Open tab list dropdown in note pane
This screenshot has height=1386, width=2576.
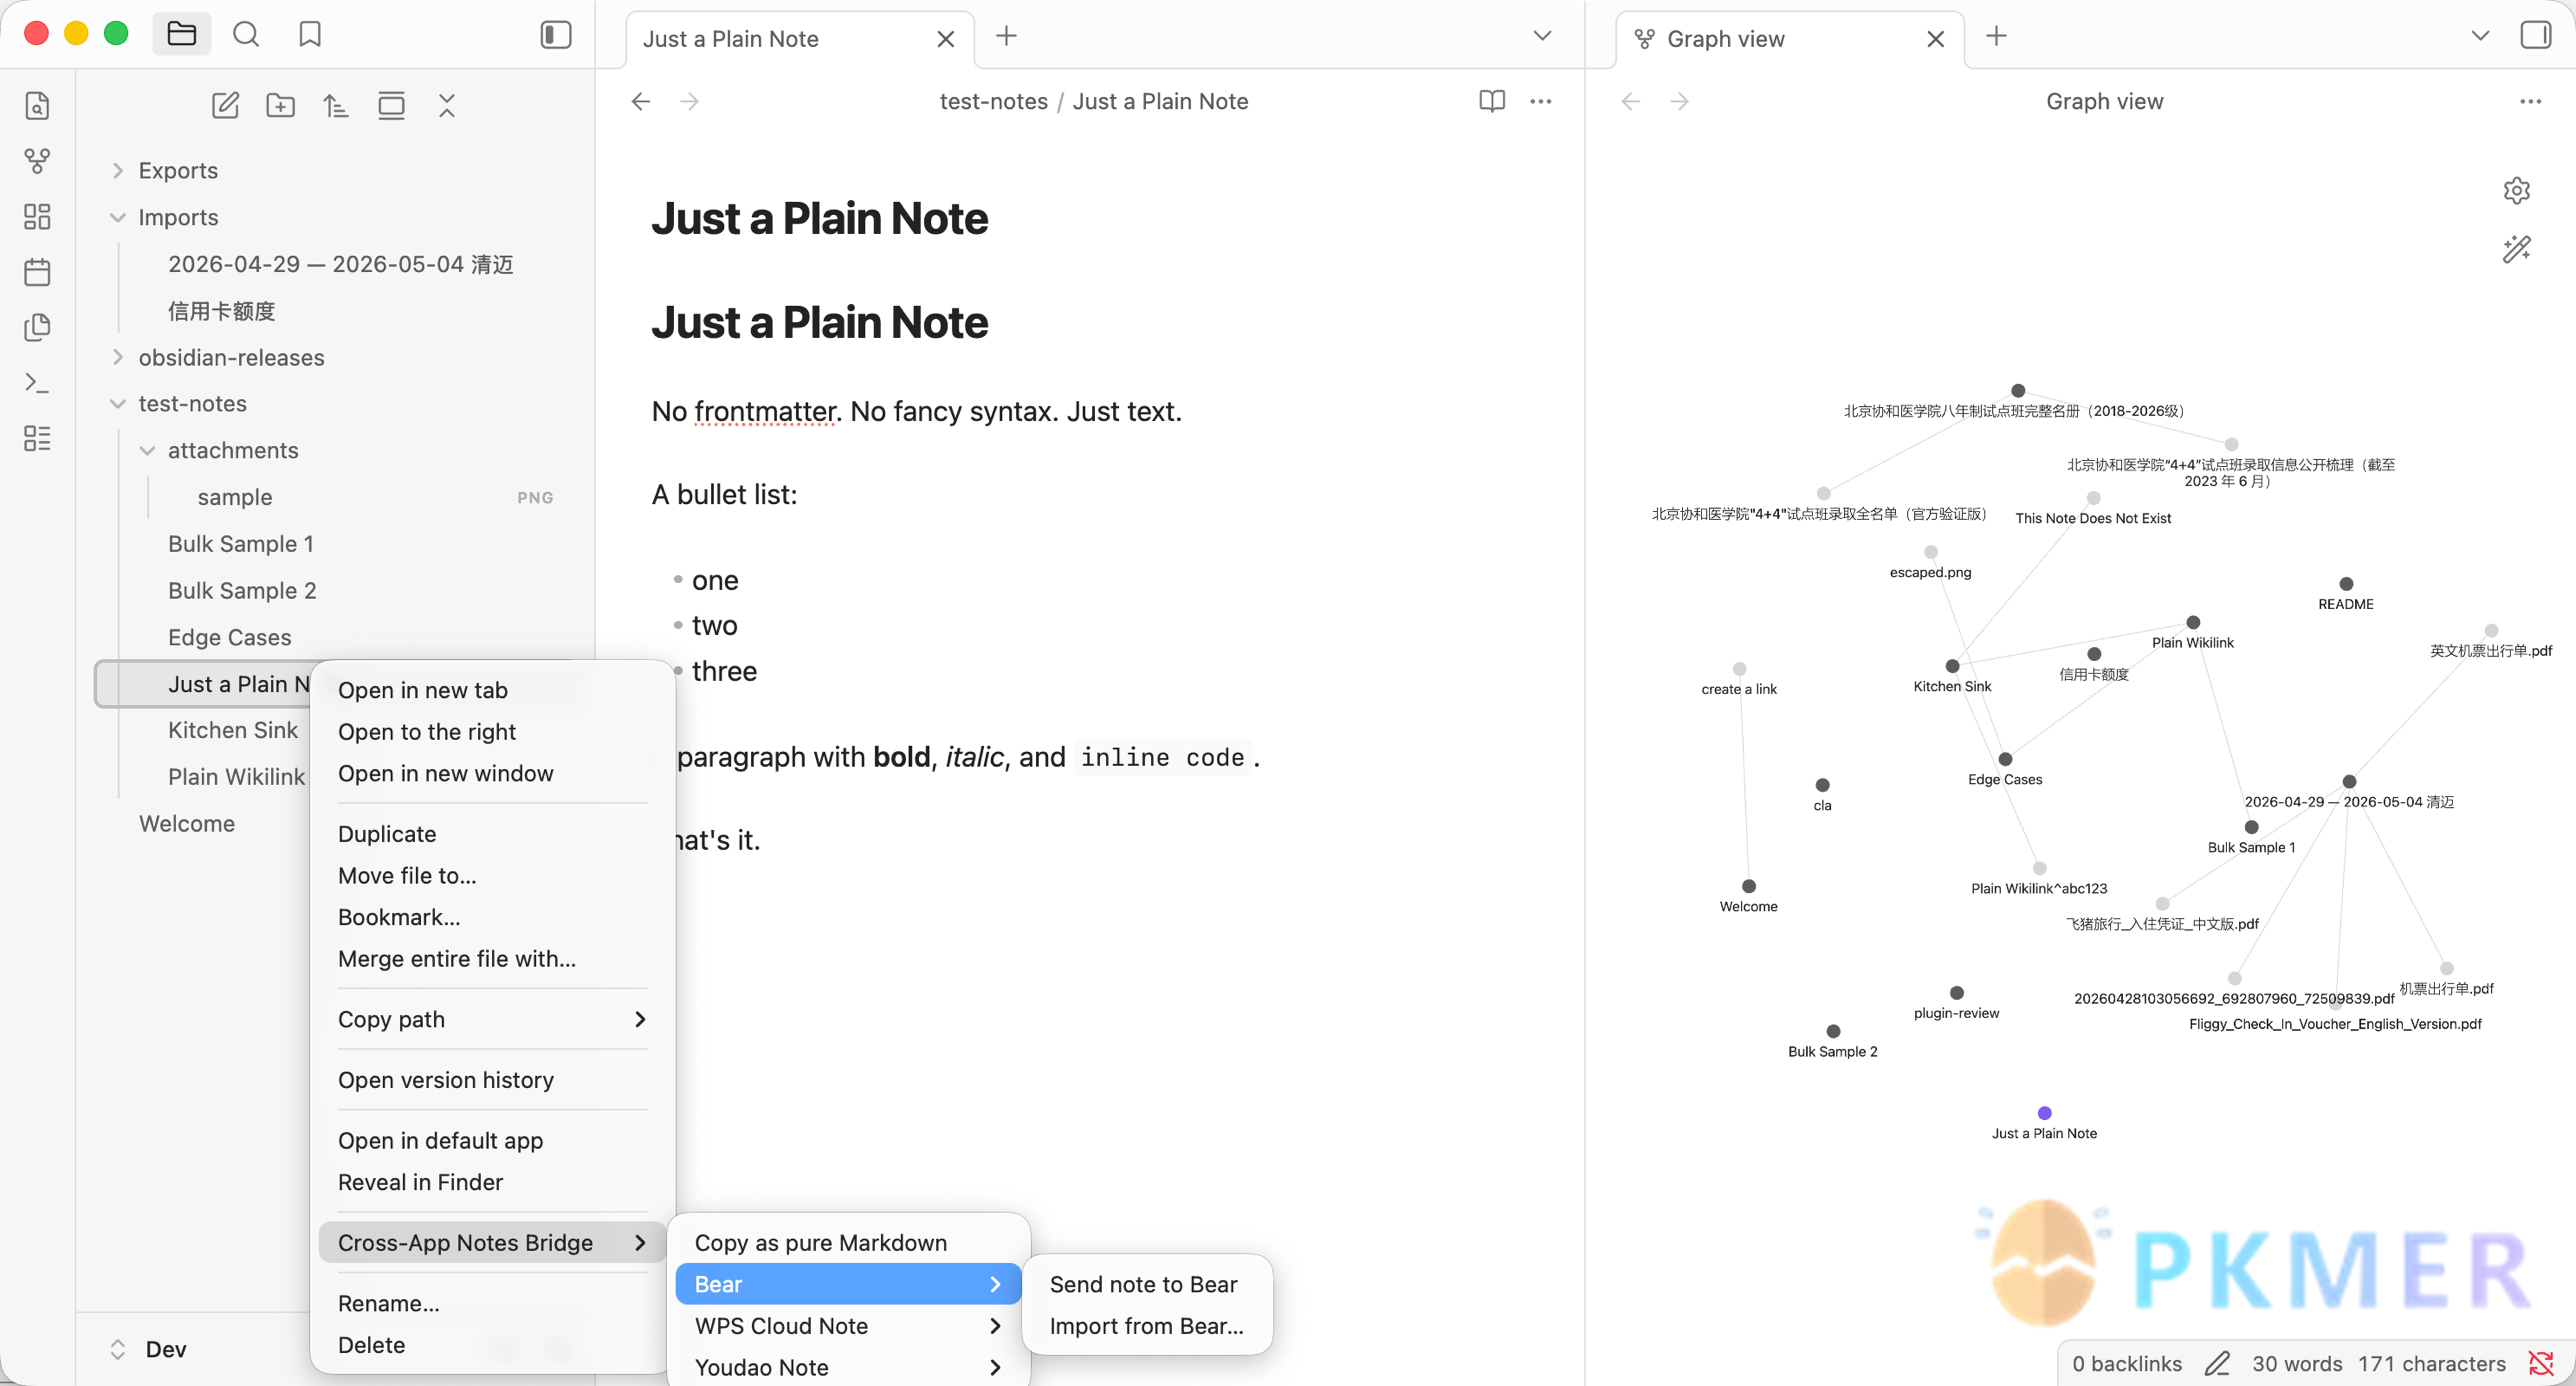[x=1543, y=36]
